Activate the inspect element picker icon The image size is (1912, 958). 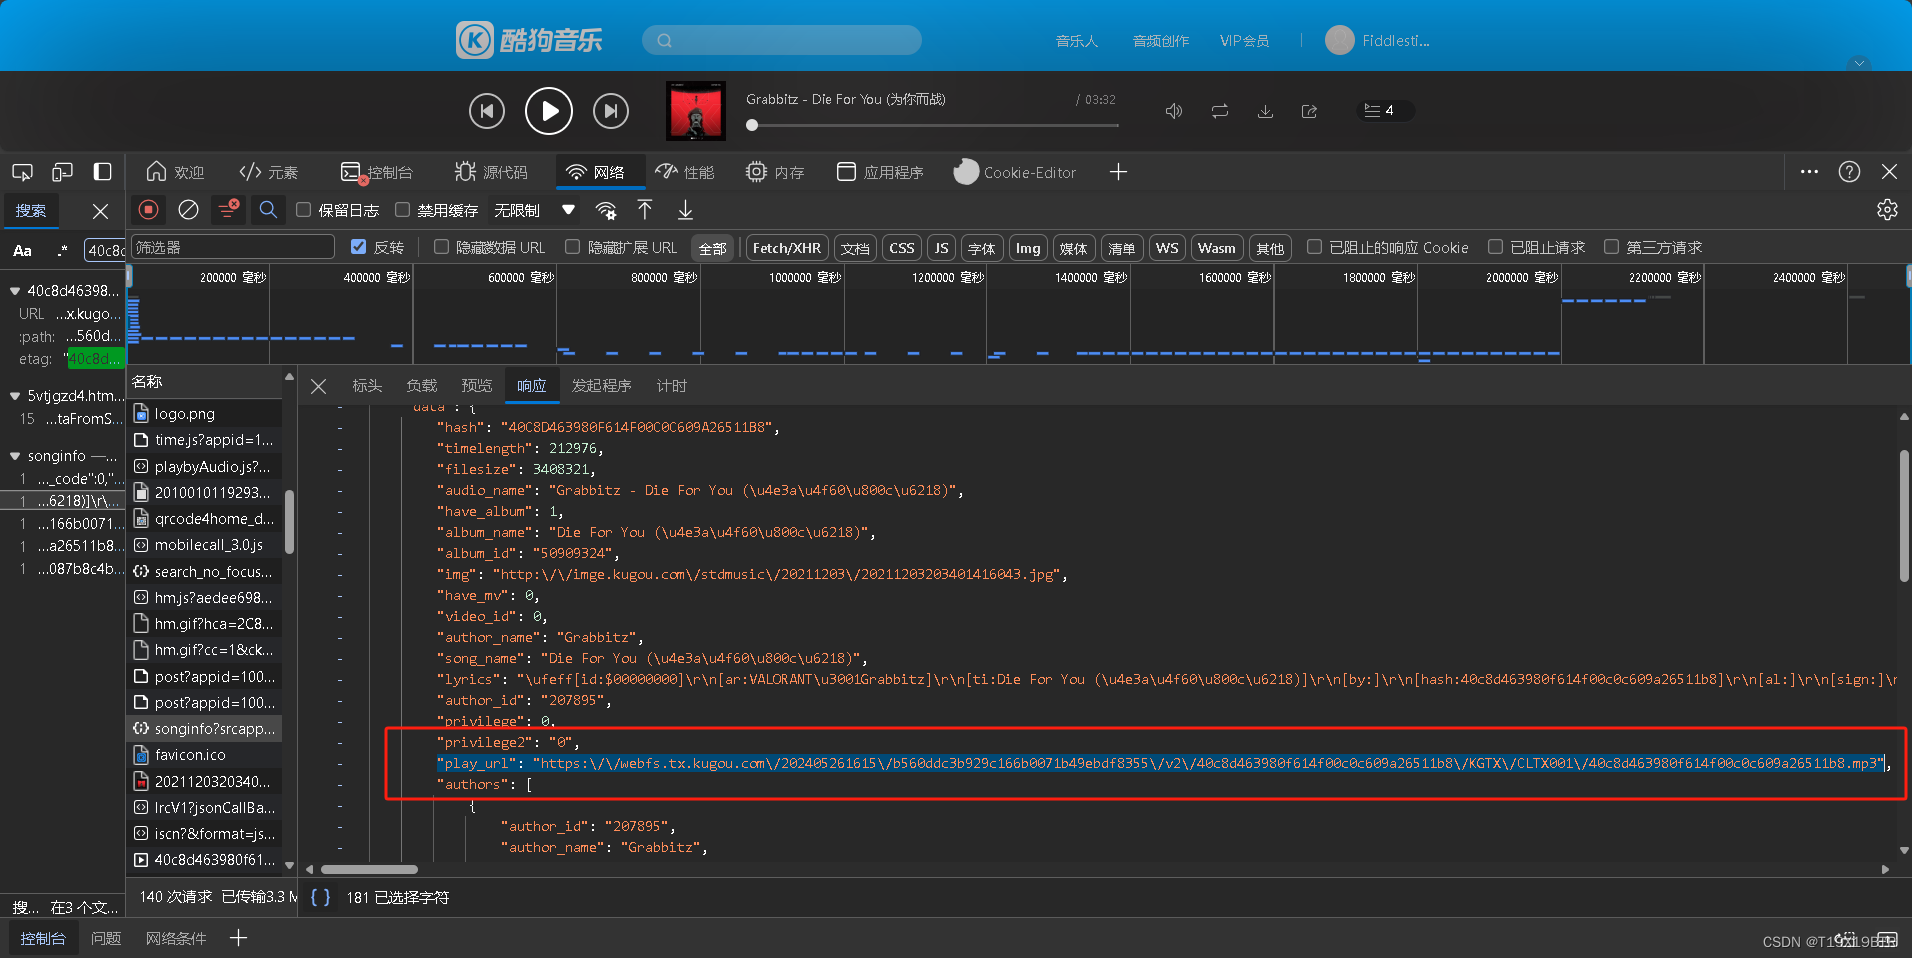click(22, 172)
